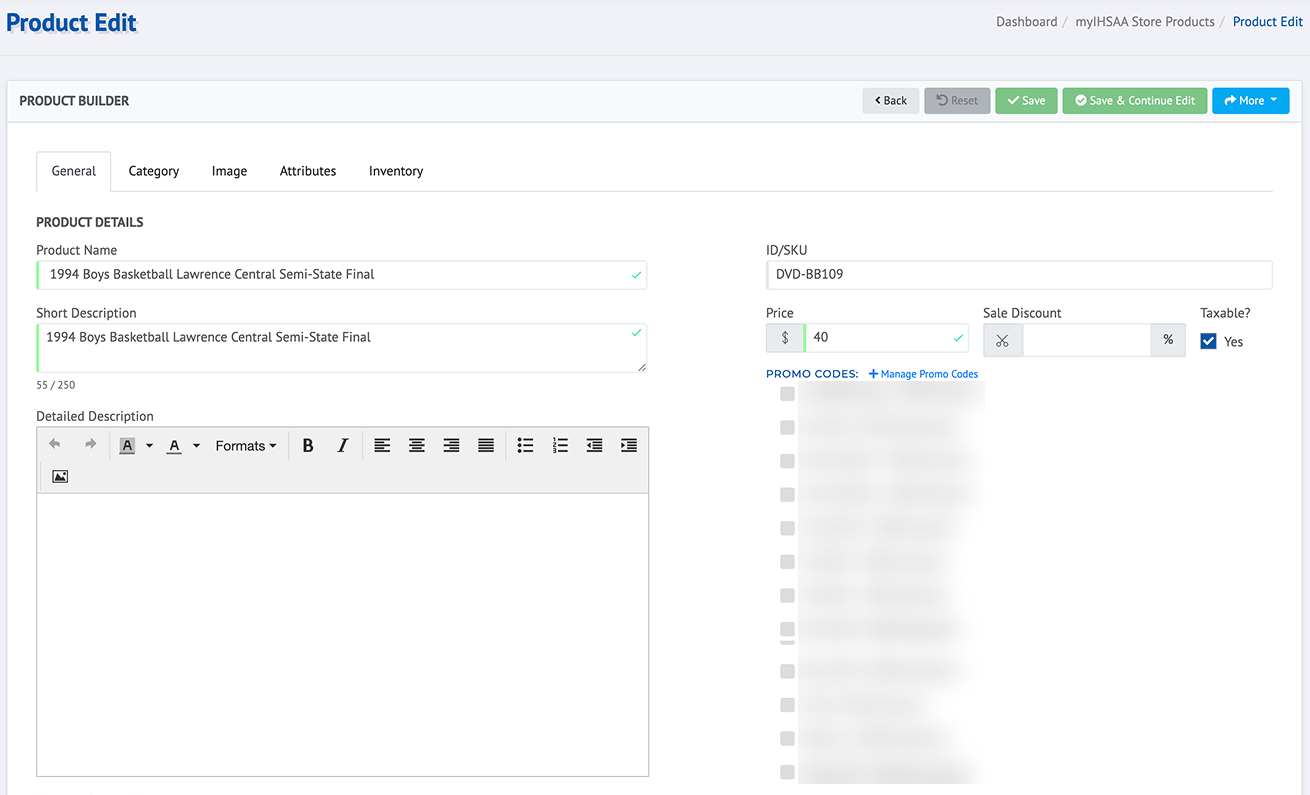Insert an image via editor toolbar
The image size is (1310, 795).
[60, 477]
